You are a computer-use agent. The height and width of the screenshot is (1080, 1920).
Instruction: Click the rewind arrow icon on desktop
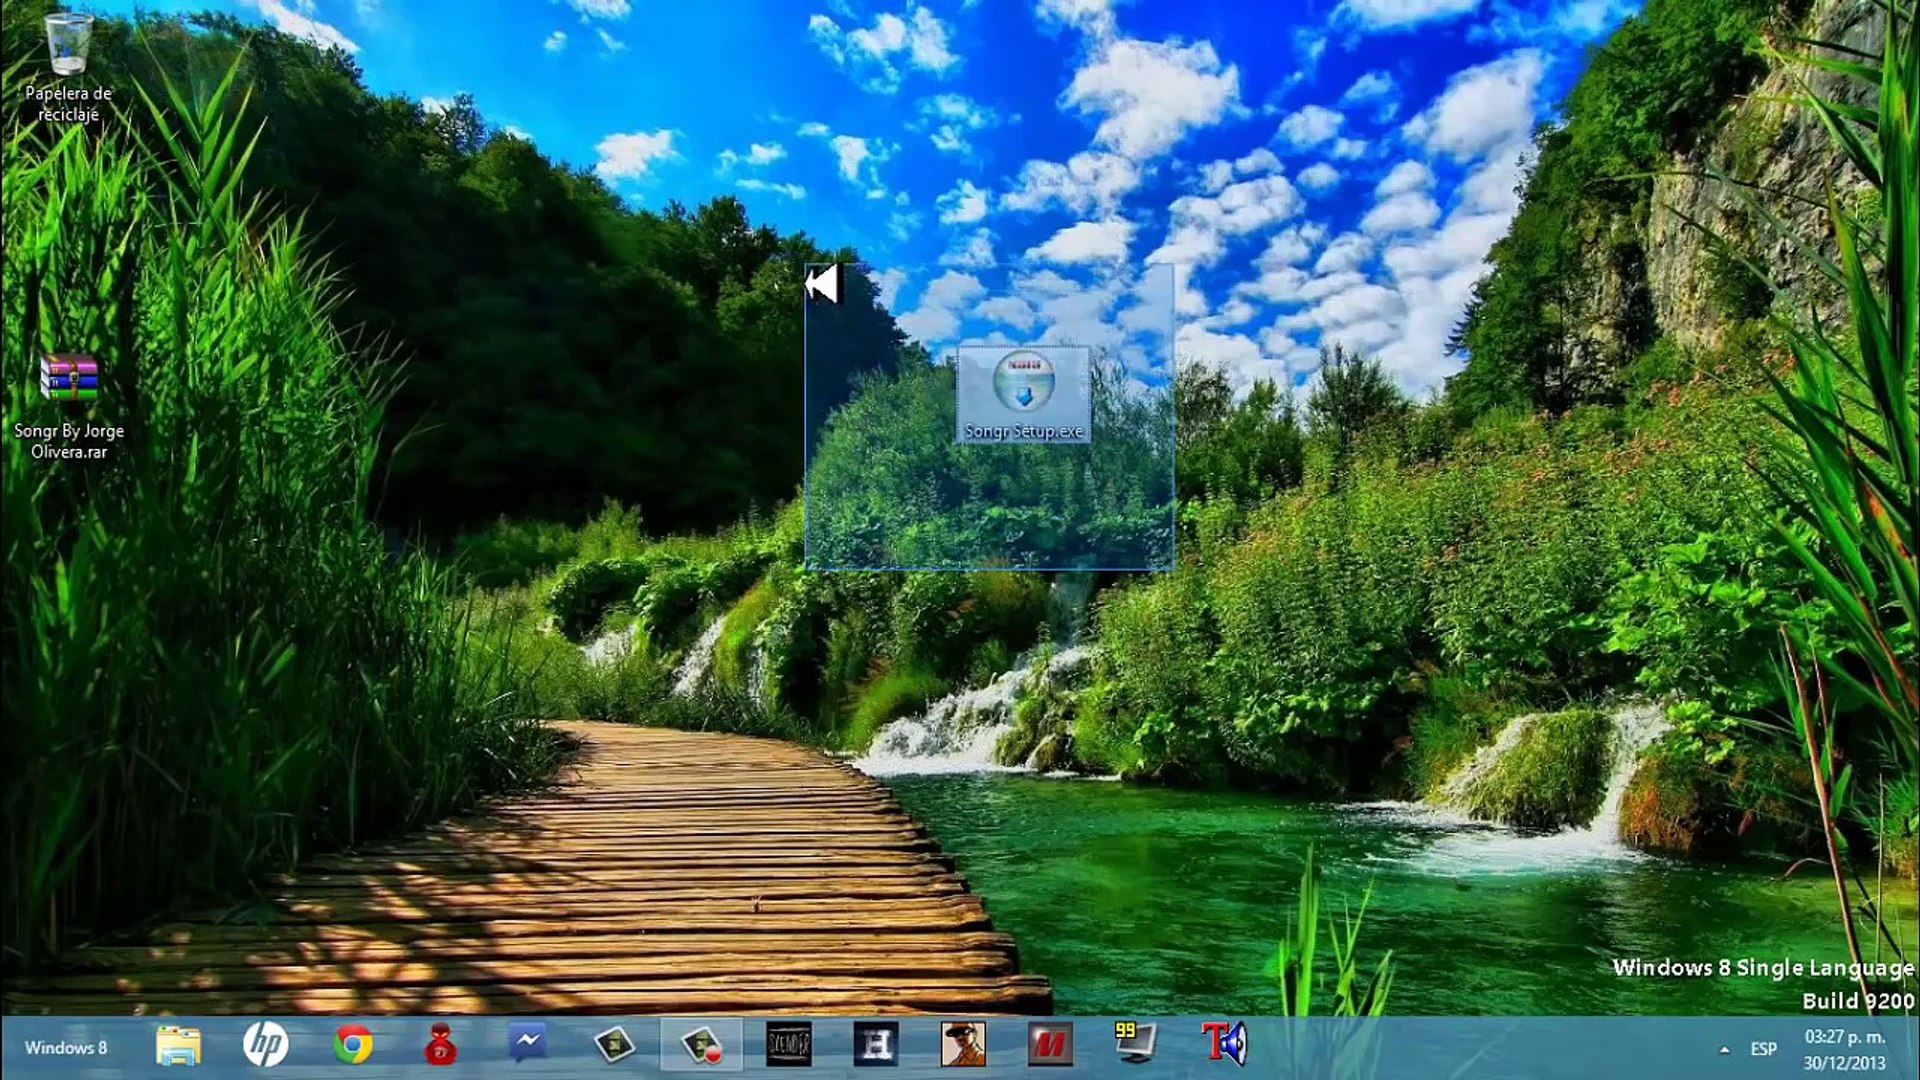pos(822,286)
